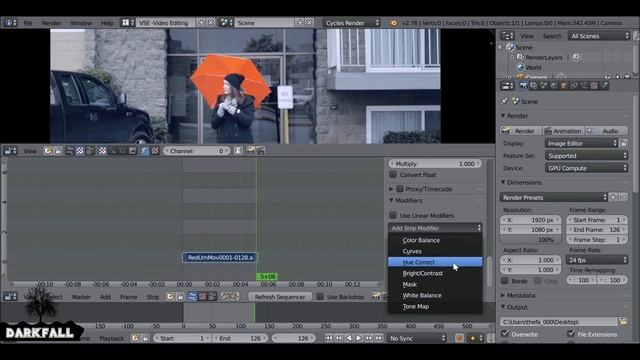
Task: Open the Feature Set Supported dropdown
Action: pyautogui.click(x=586, y=156)
